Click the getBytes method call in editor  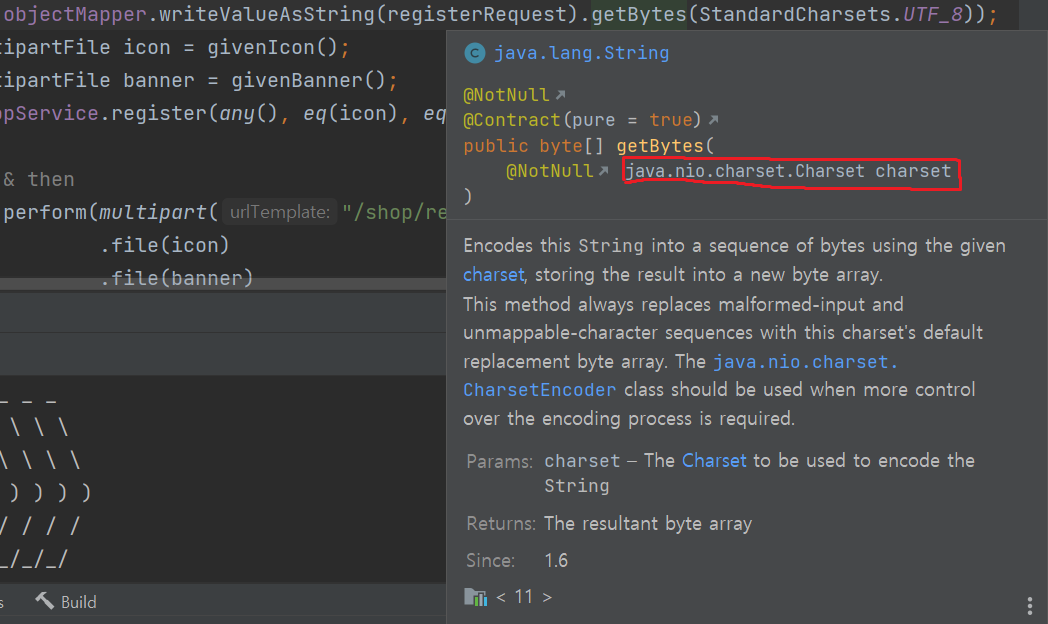639,14
